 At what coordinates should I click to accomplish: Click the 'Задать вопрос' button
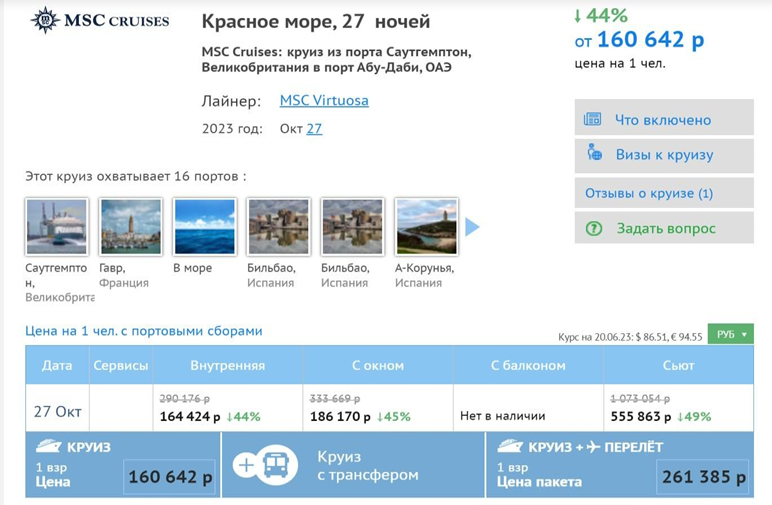click(664, 227)
